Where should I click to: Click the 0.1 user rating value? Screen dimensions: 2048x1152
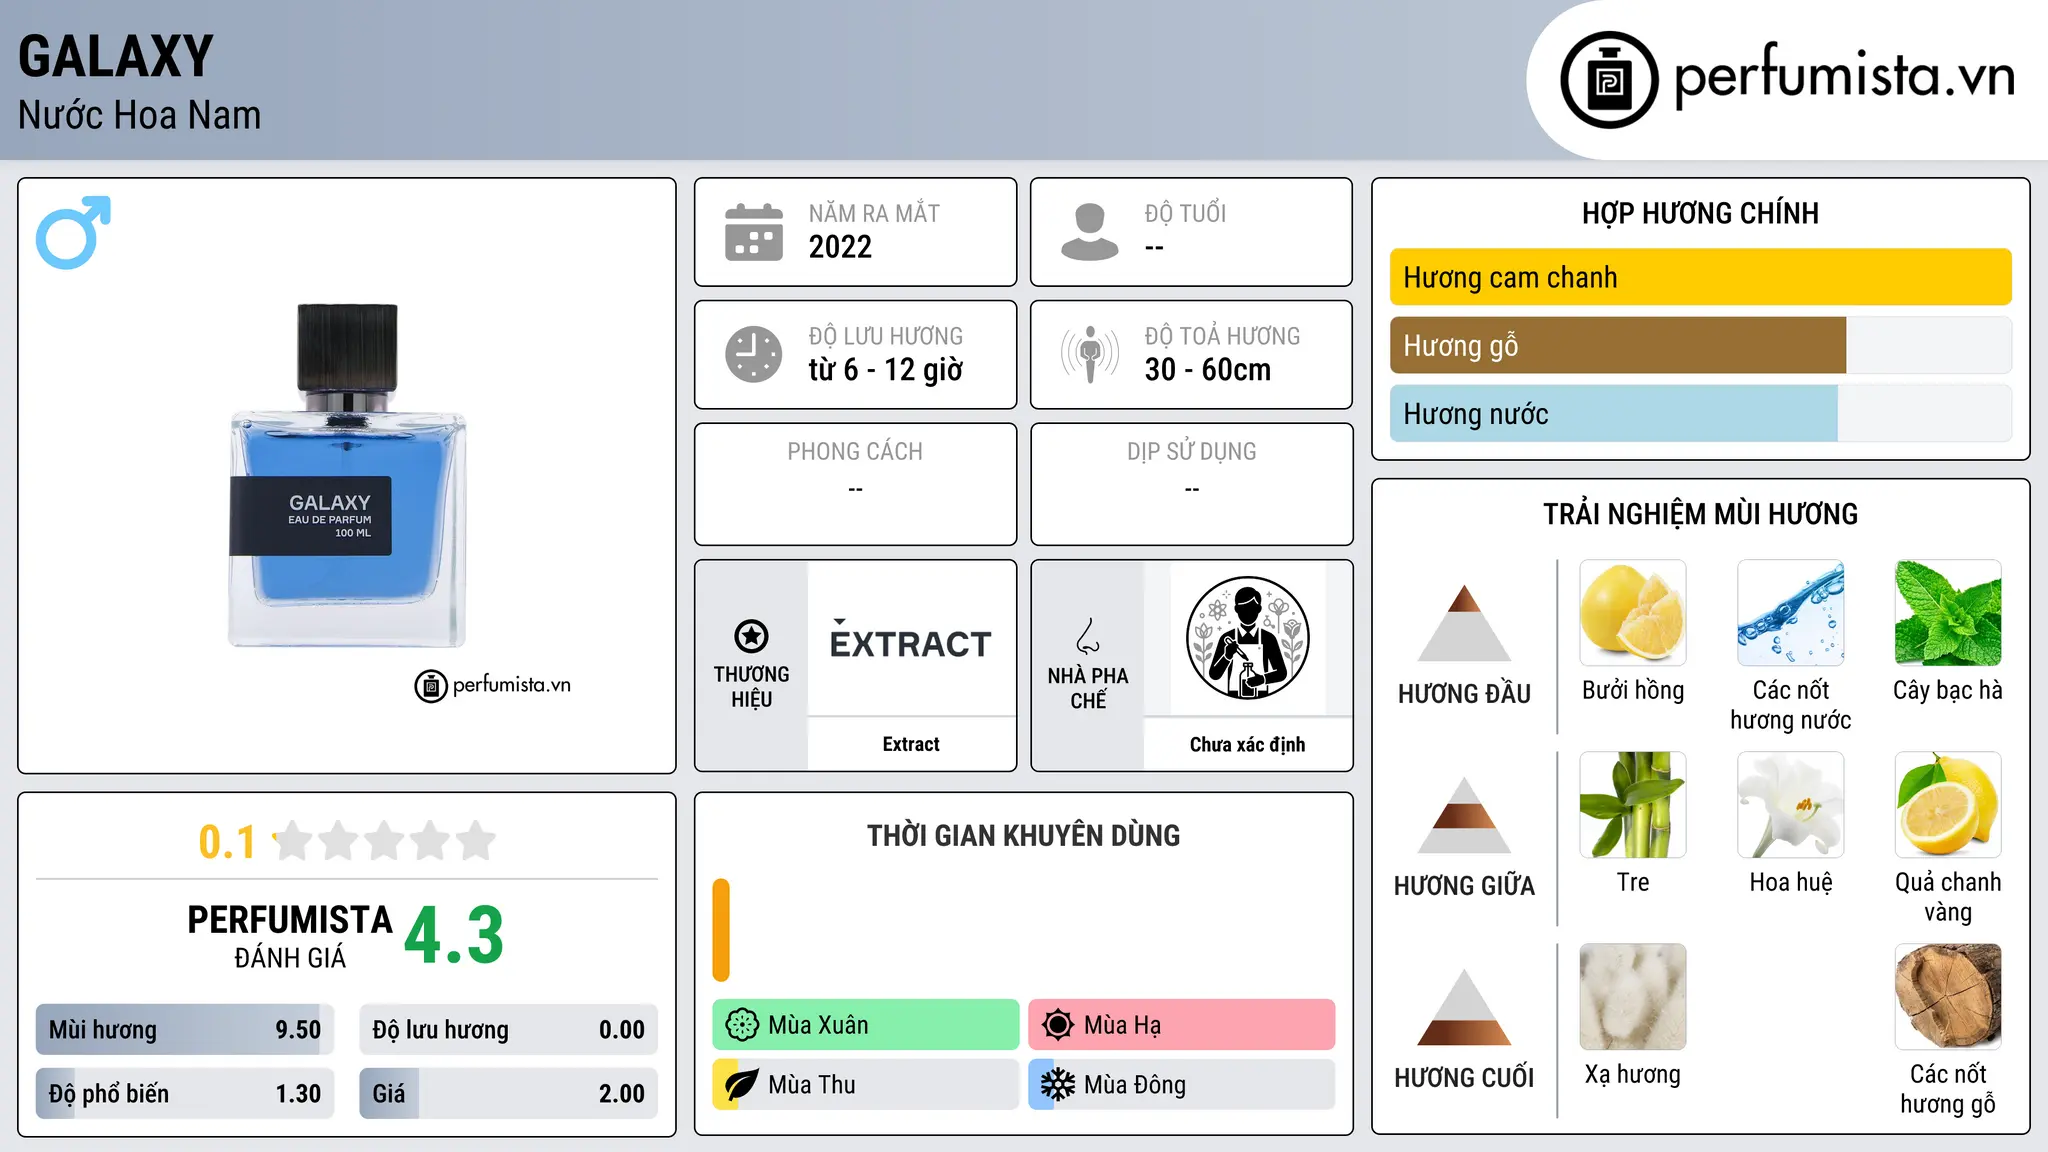tap(227, 842)
